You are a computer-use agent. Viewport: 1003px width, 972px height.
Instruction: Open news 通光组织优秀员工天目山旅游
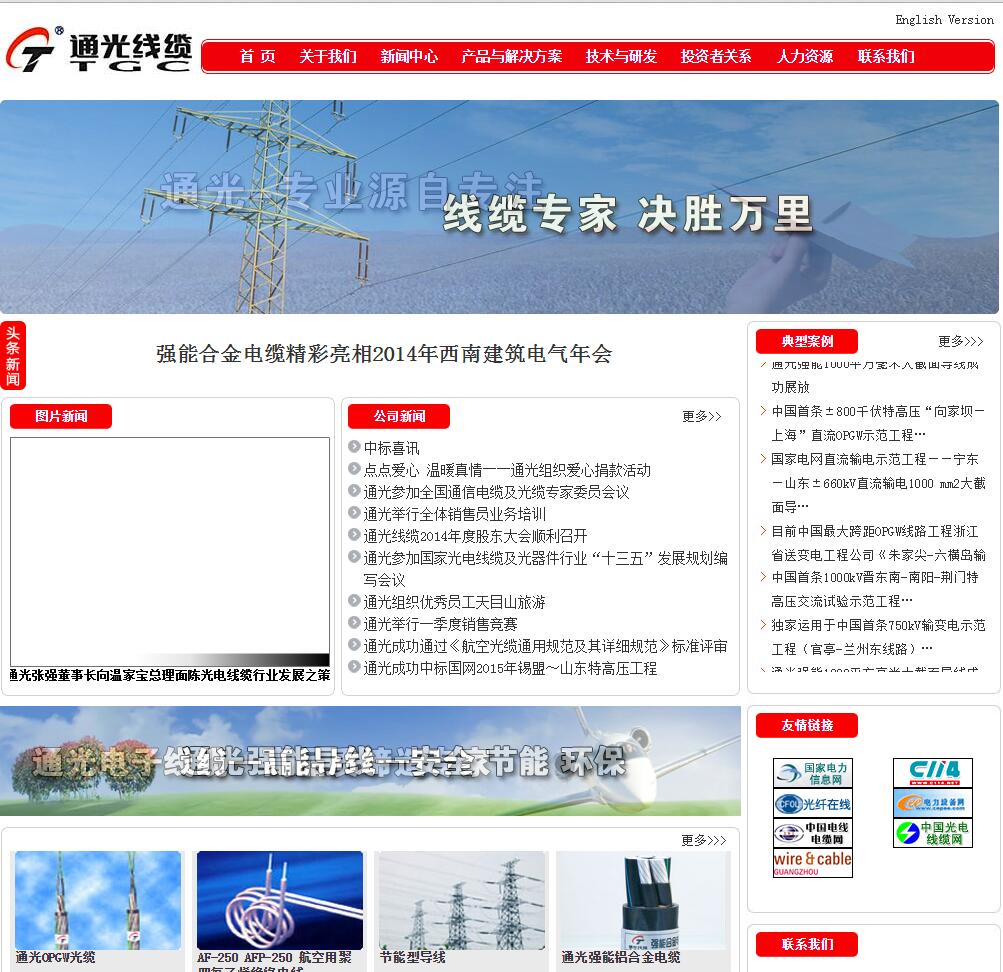point(454,602)
